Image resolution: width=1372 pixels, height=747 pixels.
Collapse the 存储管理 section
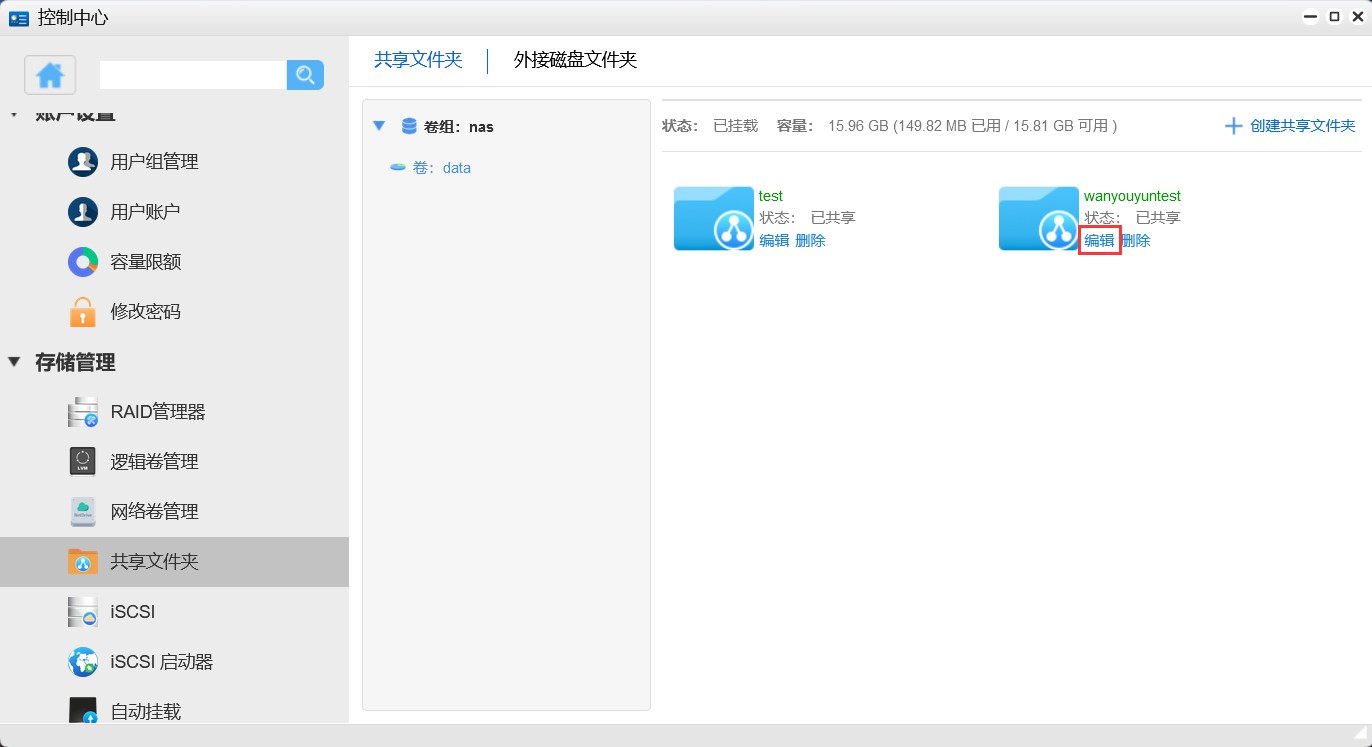pyautogui.click(x=14, y=362)
